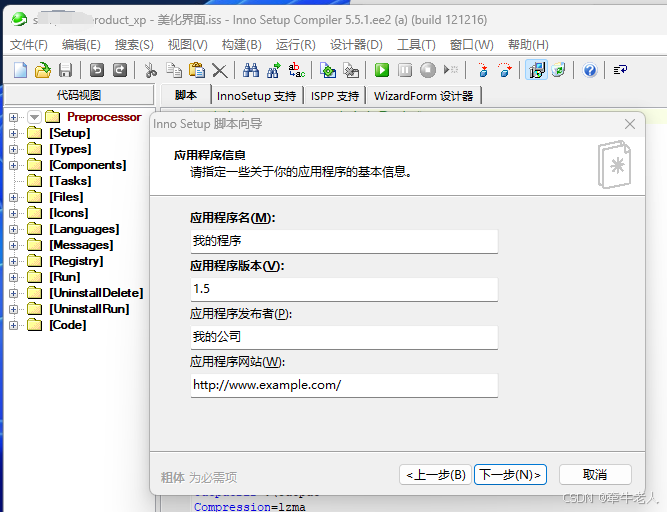Open the 运行(R) menu
Image resolution: width=667 pixels, height=512 pixels.
click(x=295, y=45)
